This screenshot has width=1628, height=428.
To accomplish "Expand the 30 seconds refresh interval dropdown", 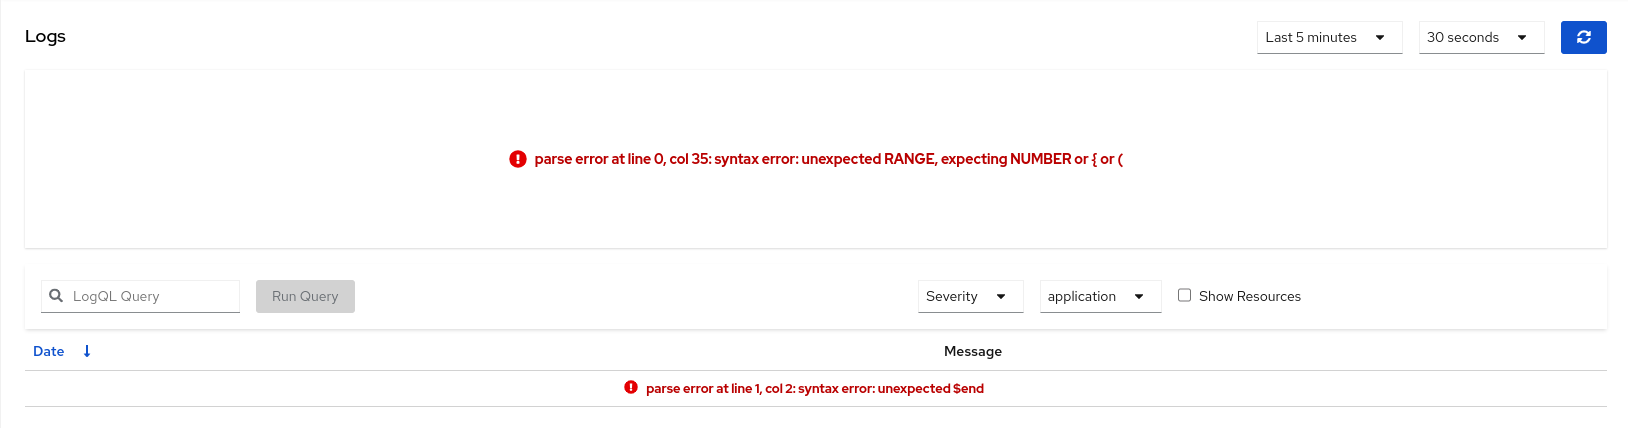I will tap(1481, 37).
